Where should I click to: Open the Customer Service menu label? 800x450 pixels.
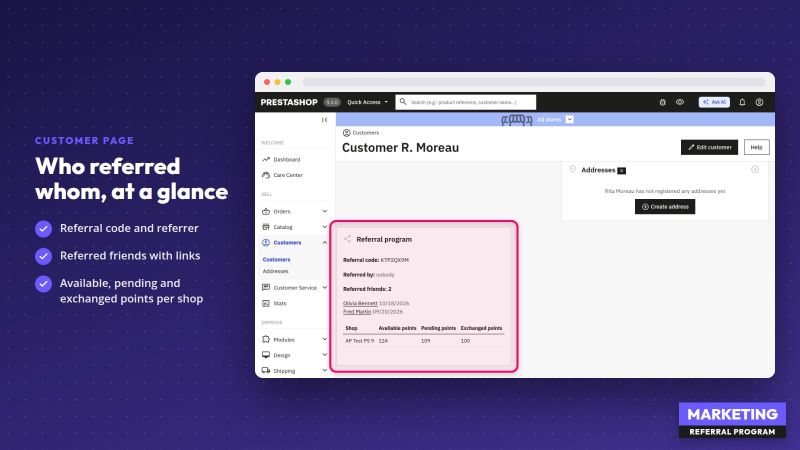295,288
